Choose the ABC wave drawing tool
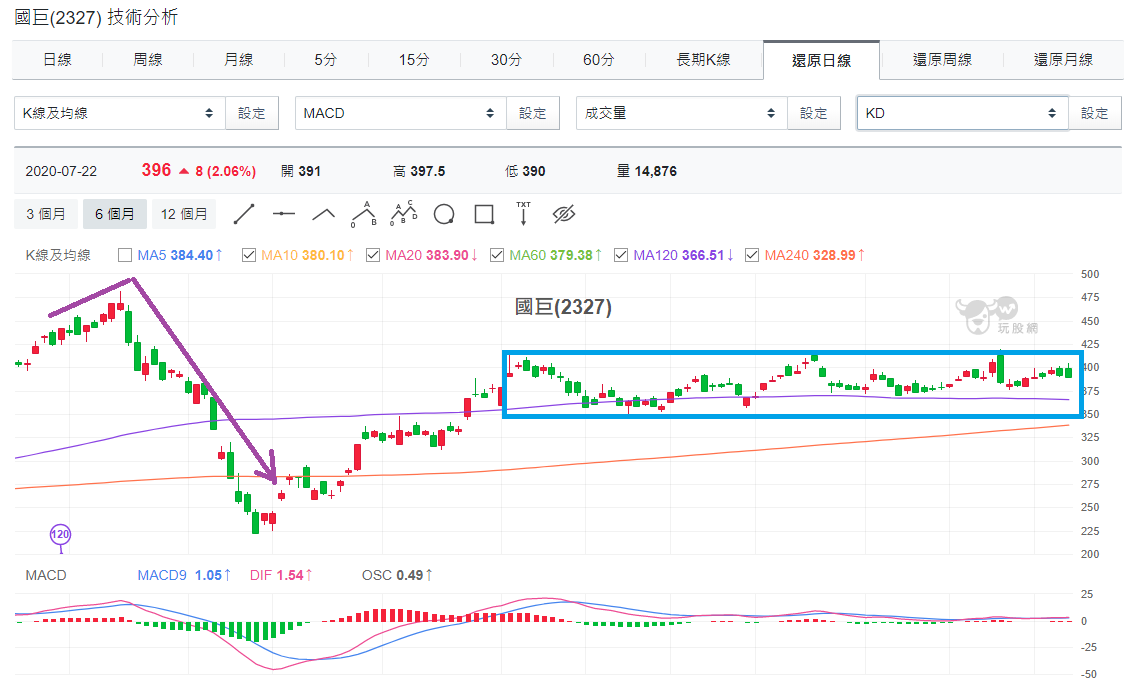 364,214
